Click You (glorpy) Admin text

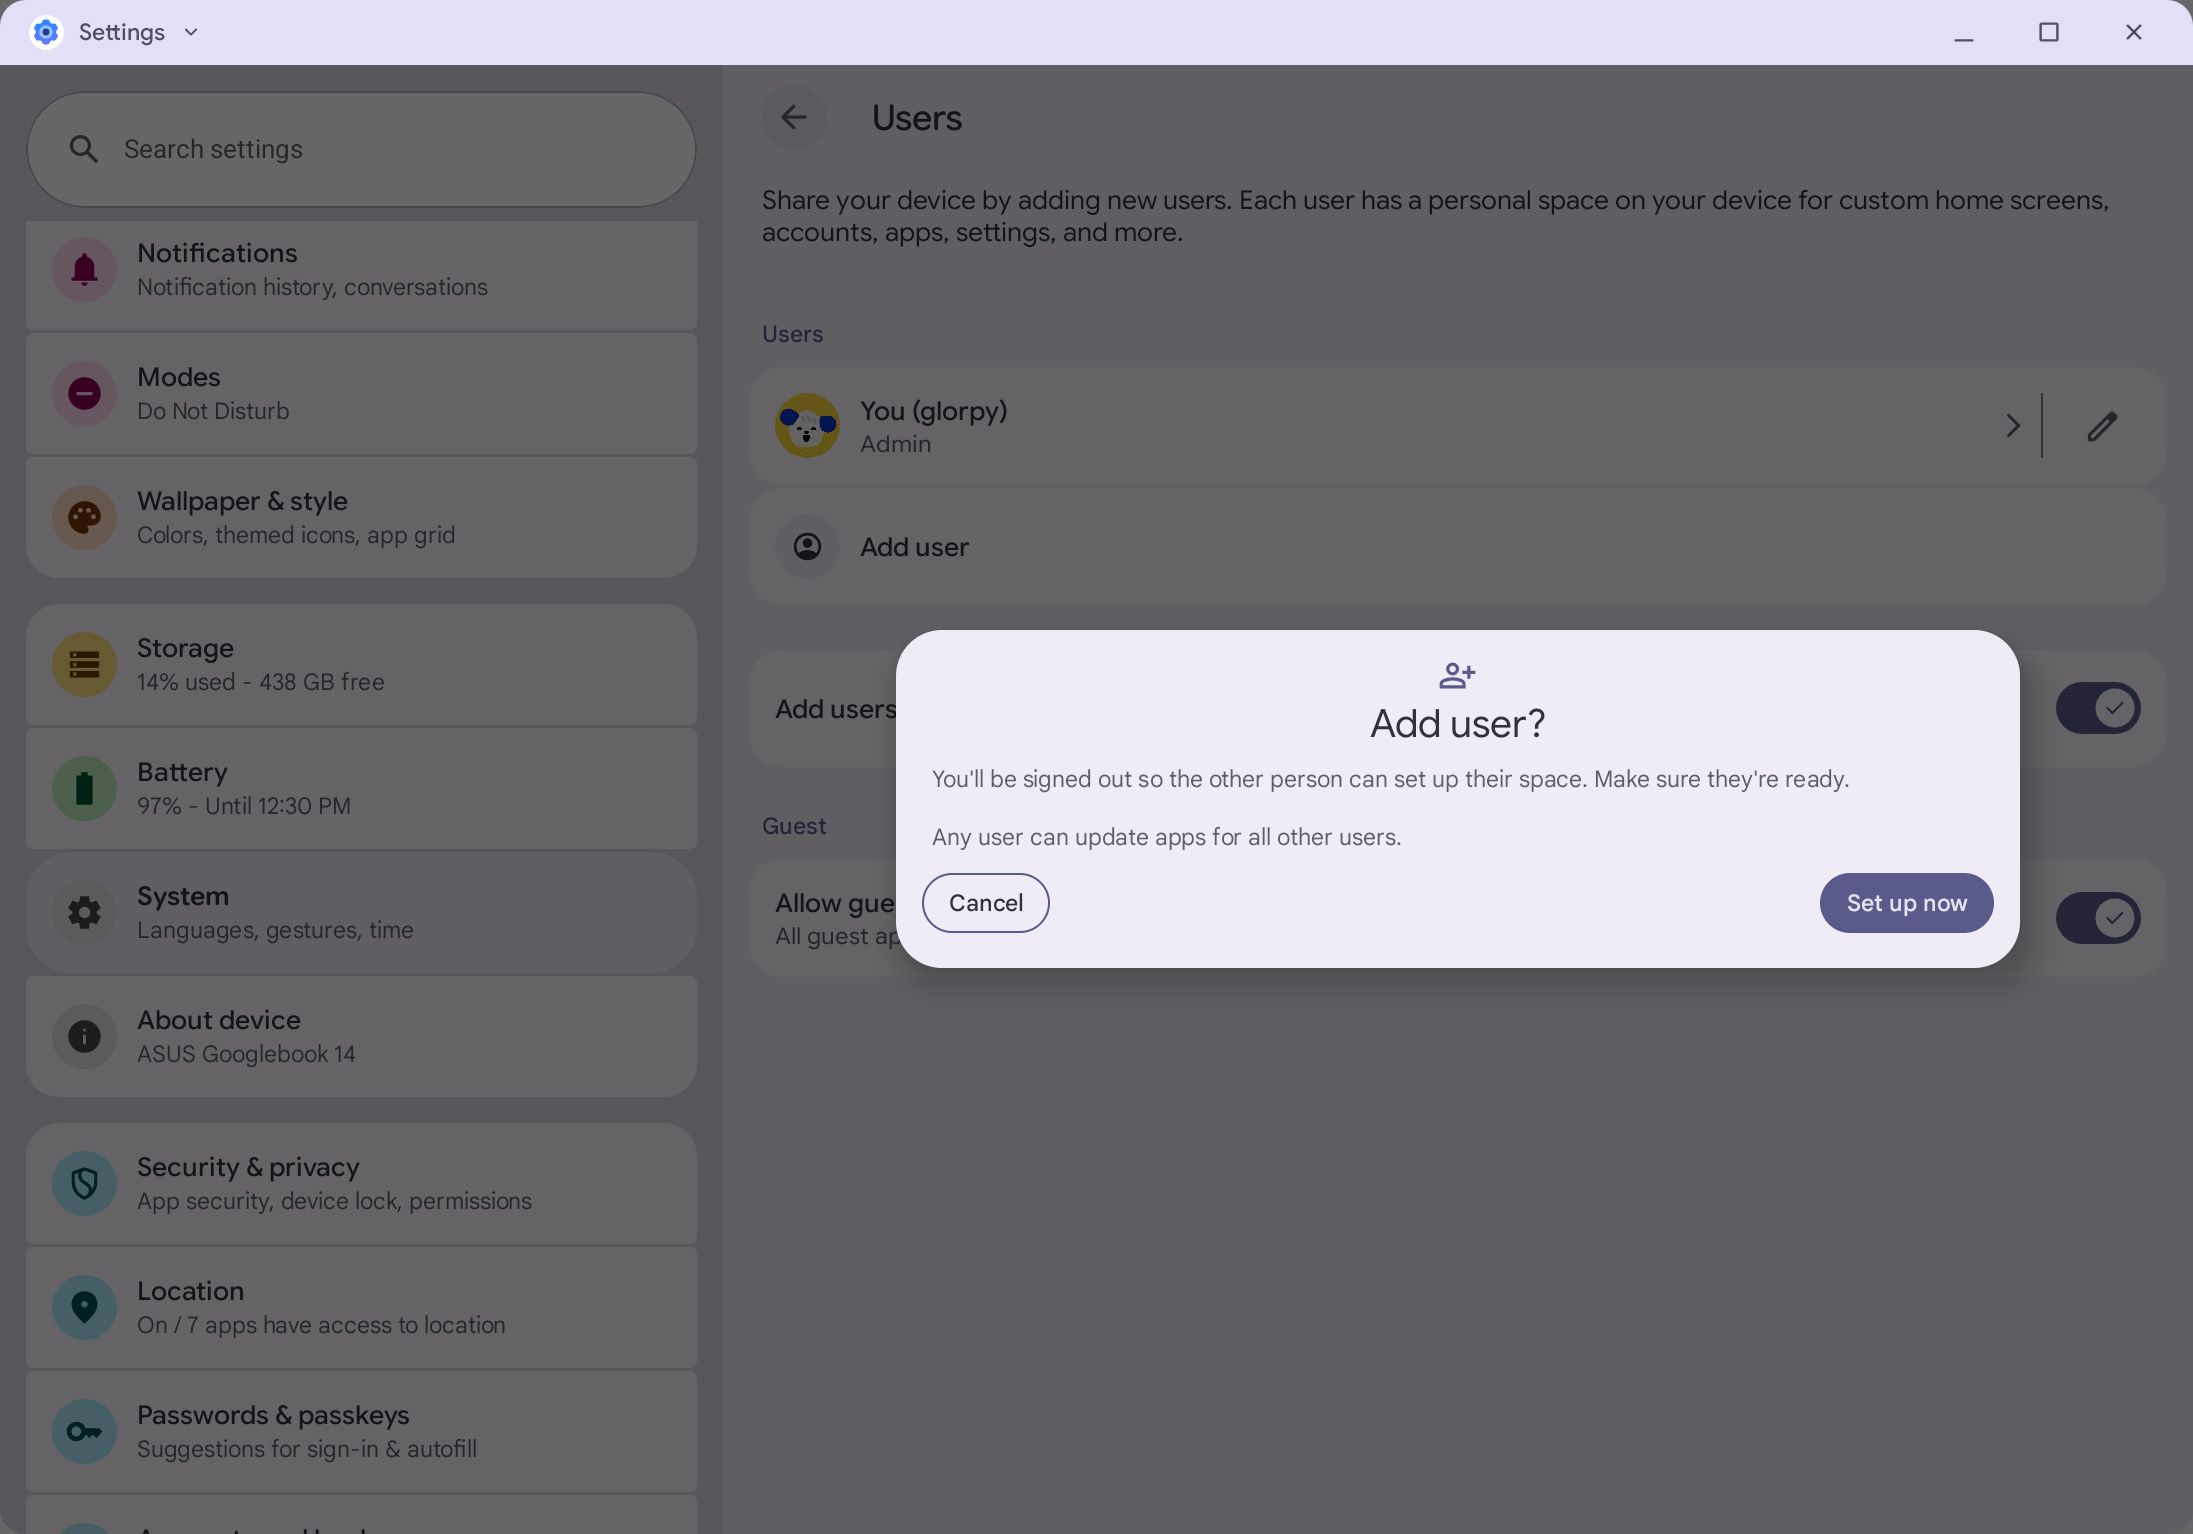coord(934,426)
